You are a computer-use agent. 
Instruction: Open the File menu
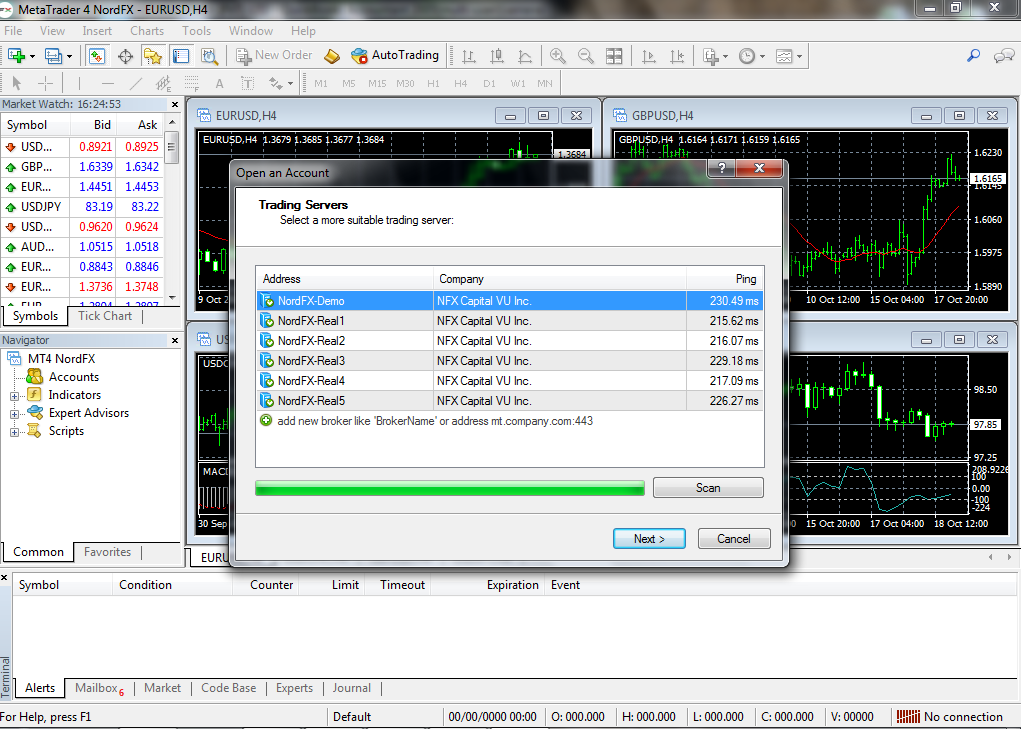(x=13, y=31)
